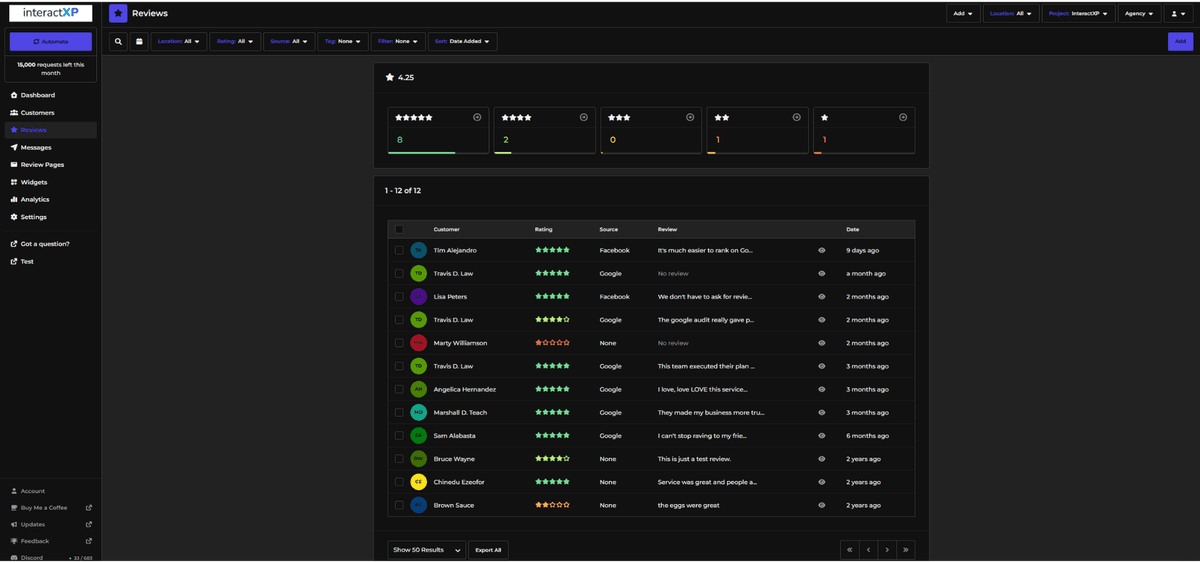This screenshot has height=563, width=1200.
Task: Click the orange progress bar on the two-star card
Action: 712,153
